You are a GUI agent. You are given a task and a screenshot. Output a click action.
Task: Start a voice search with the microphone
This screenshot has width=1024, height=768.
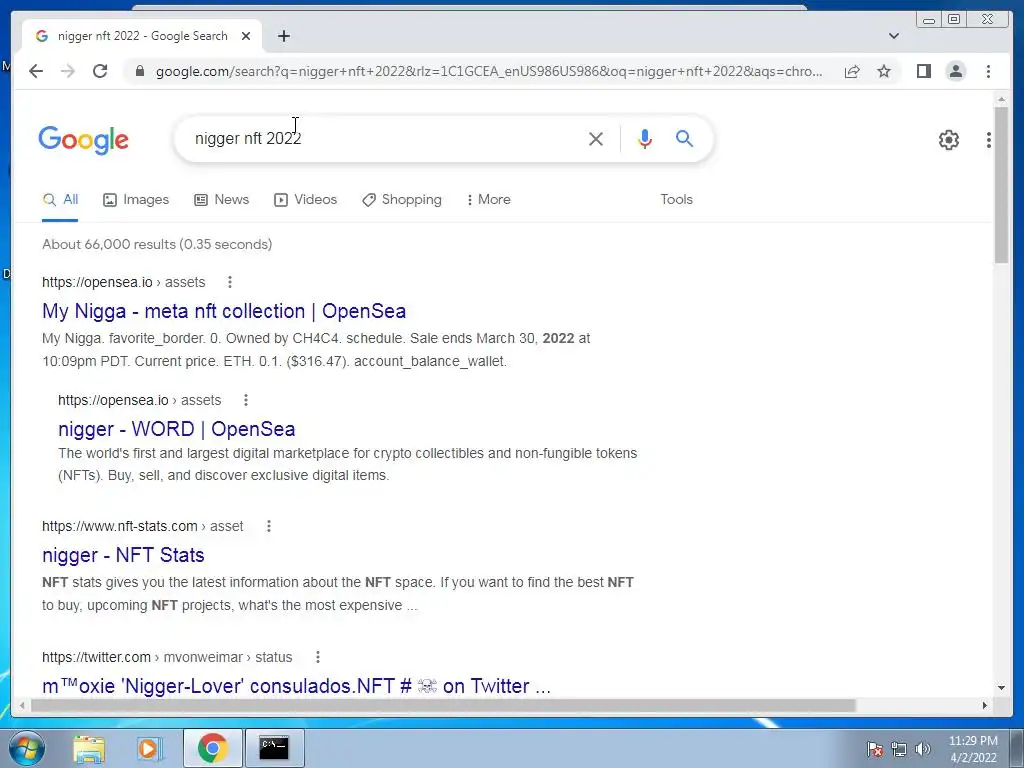point(645,138)
